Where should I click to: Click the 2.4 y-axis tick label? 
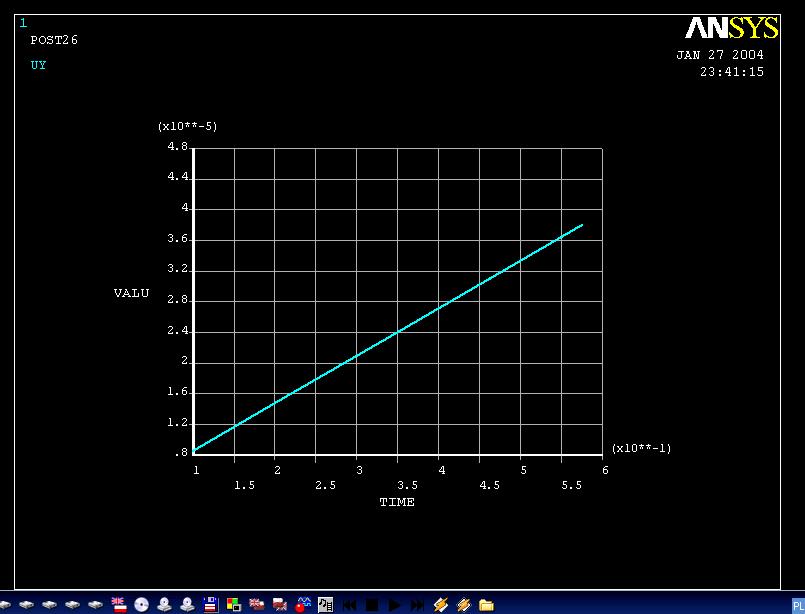point(178,331)
